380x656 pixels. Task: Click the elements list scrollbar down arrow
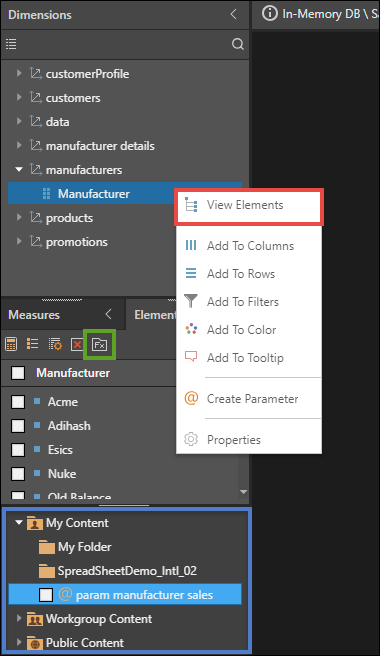244,492
